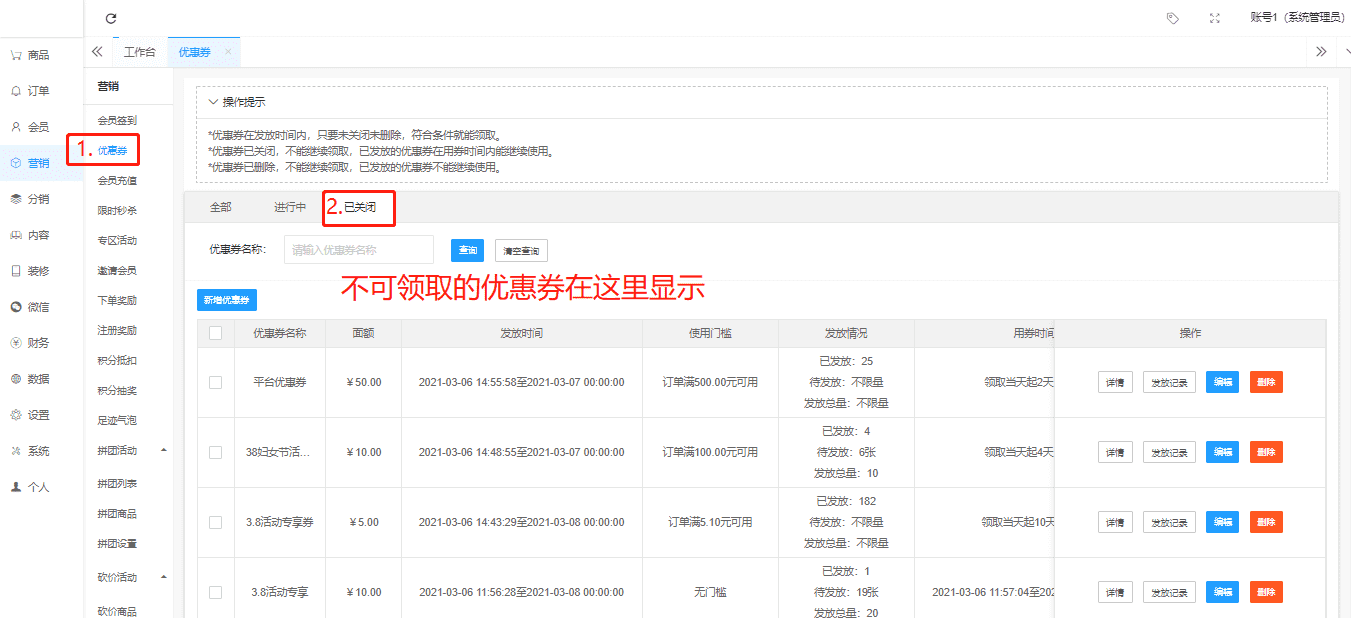Open 微信 section in left sidebar
The image size is (1351, 618).
tap(29, 307)
